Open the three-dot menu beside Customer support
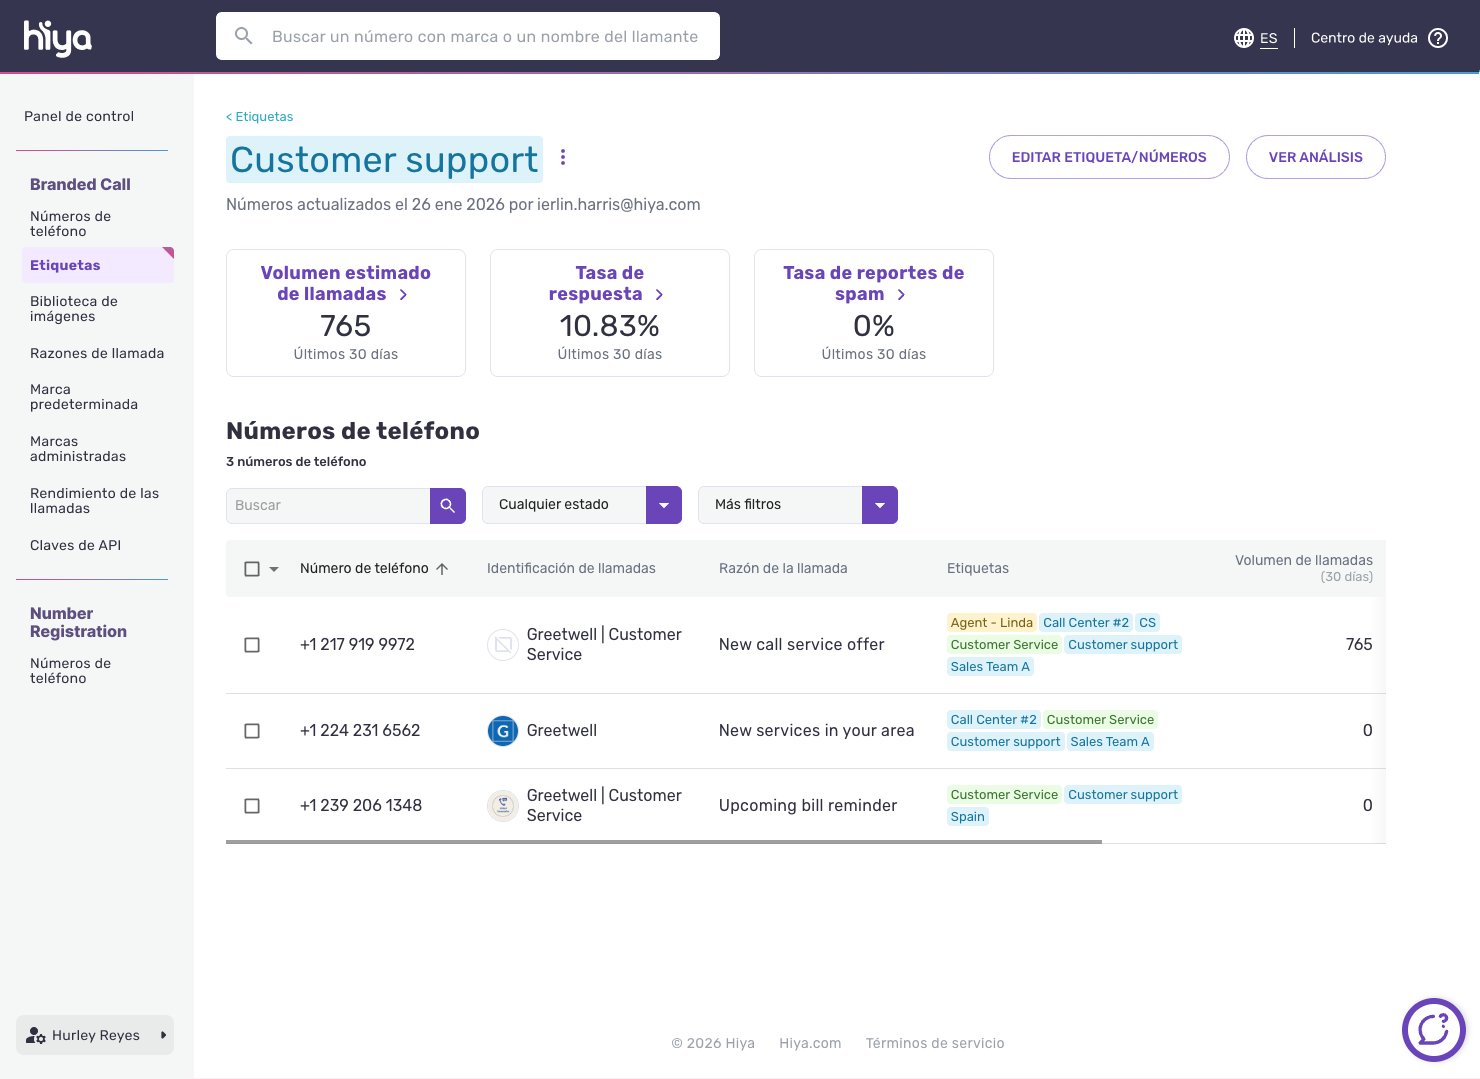The height and width of the screenshot is (1079, 1480). coord(563,158)
